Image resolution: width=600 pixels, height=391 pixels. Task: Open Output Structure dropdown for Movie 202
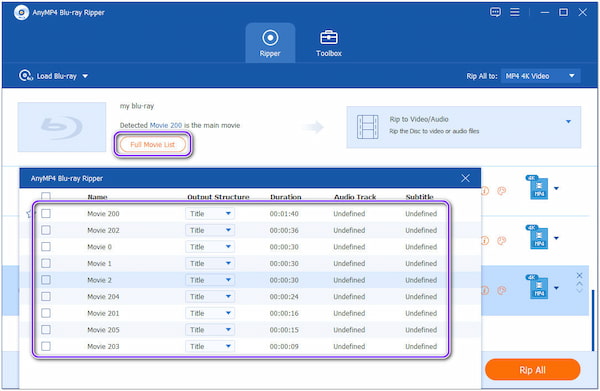(210, 230)
